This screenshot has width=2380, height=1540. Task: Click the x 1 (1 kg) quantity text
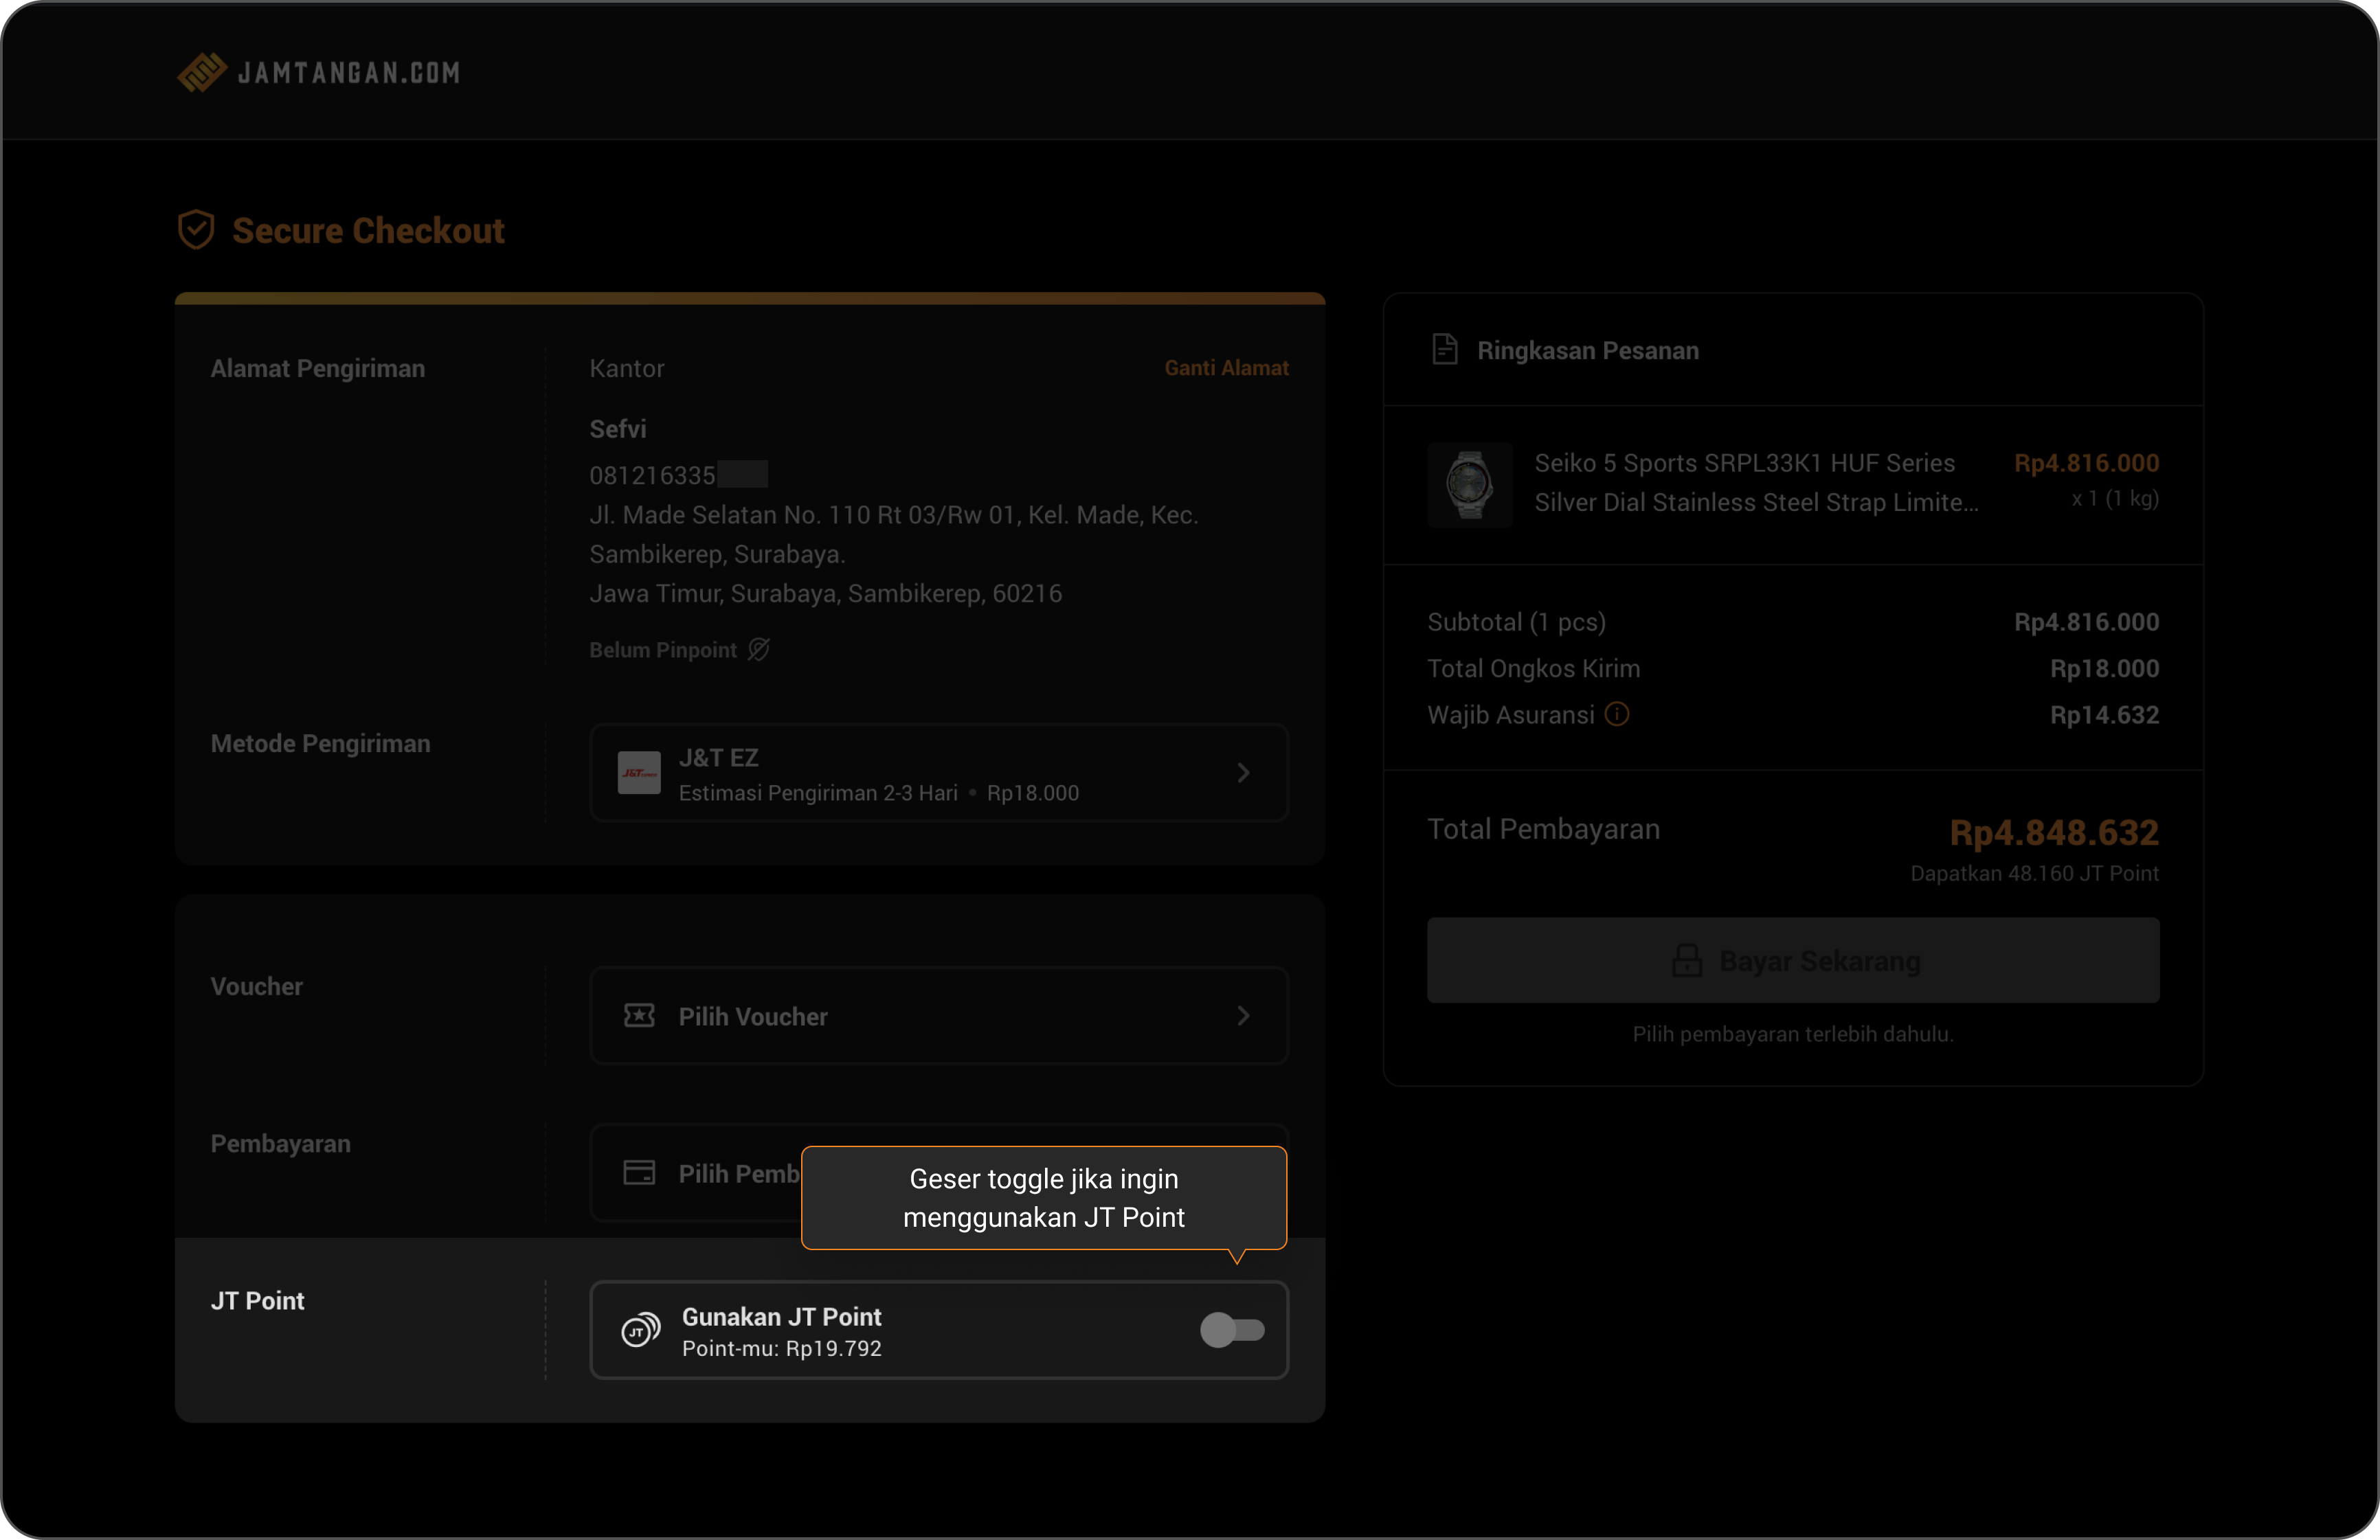pyautogui.click(x=2115, y=498)
